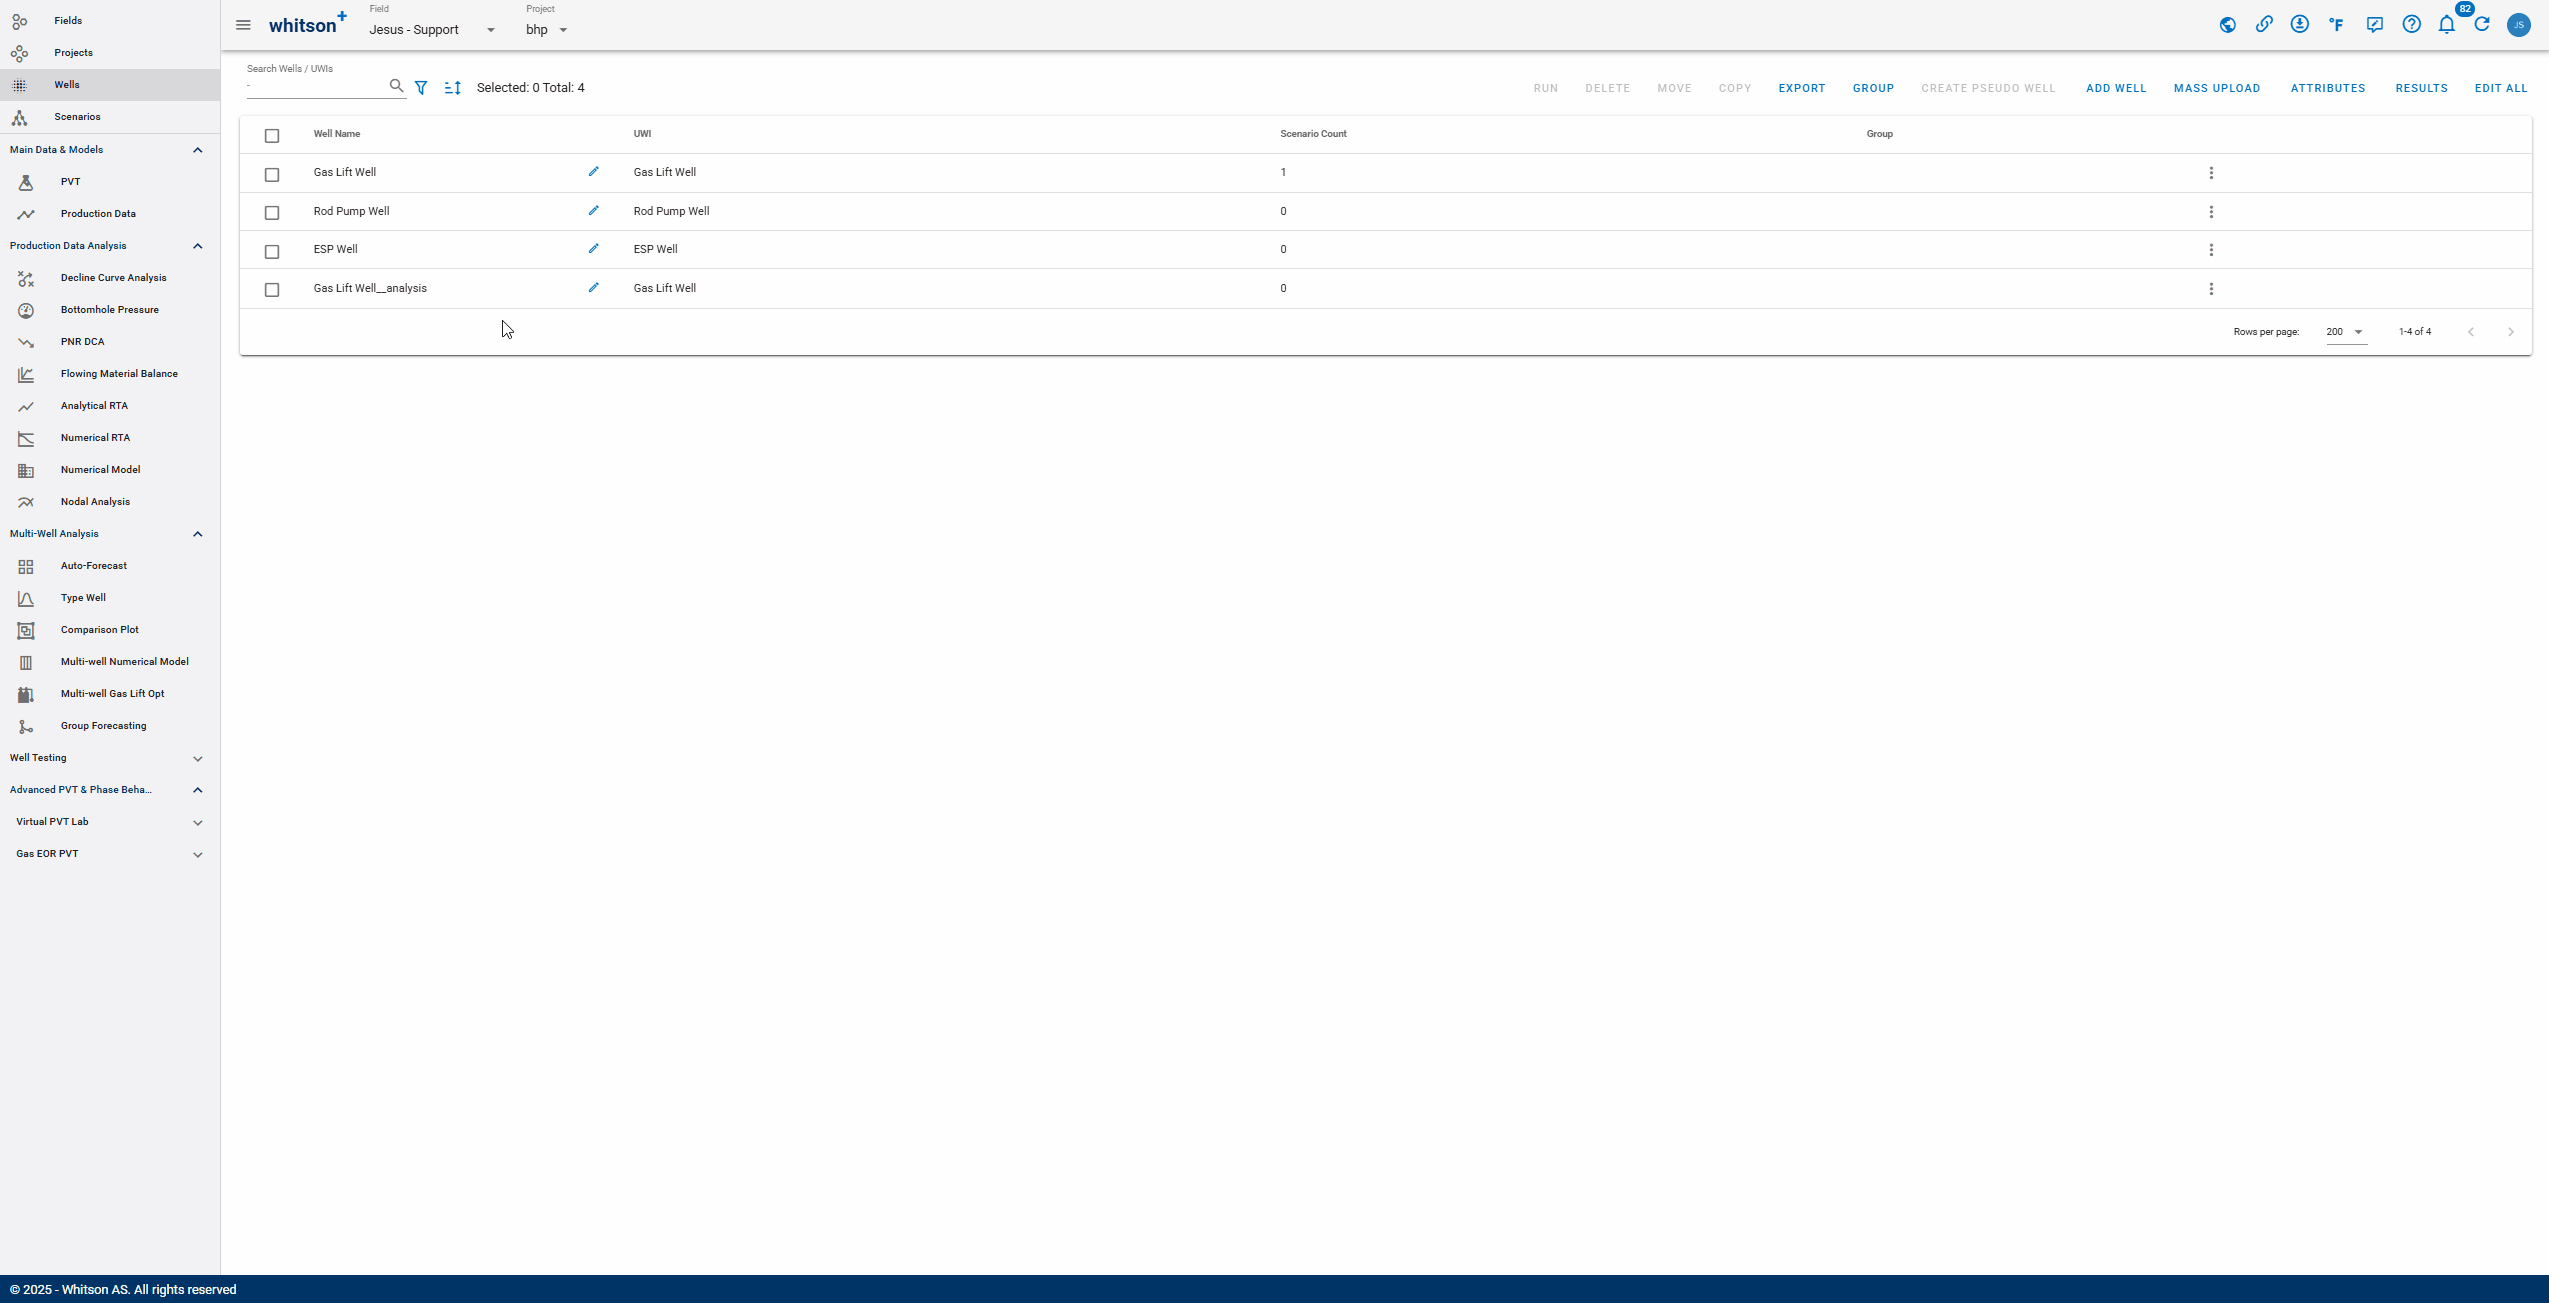Toggle the select-all header checkbox
The height and width of the screenshot is (1303, 2549).
coord(272,136)
